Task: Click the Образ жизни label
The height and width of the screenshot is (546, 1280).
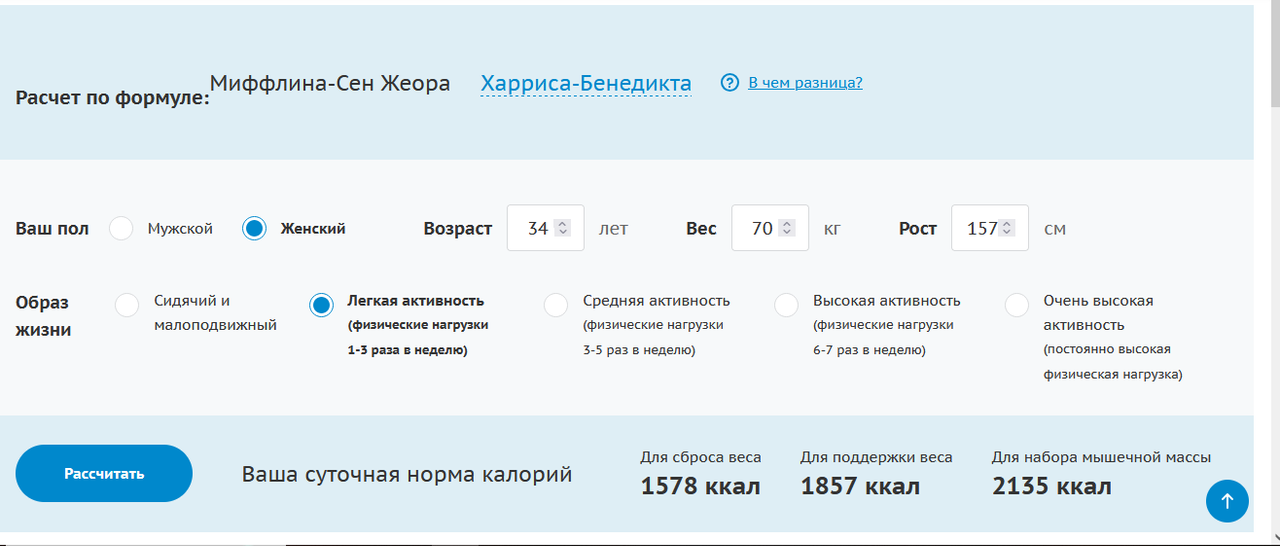Action: (x=43, y=315)
